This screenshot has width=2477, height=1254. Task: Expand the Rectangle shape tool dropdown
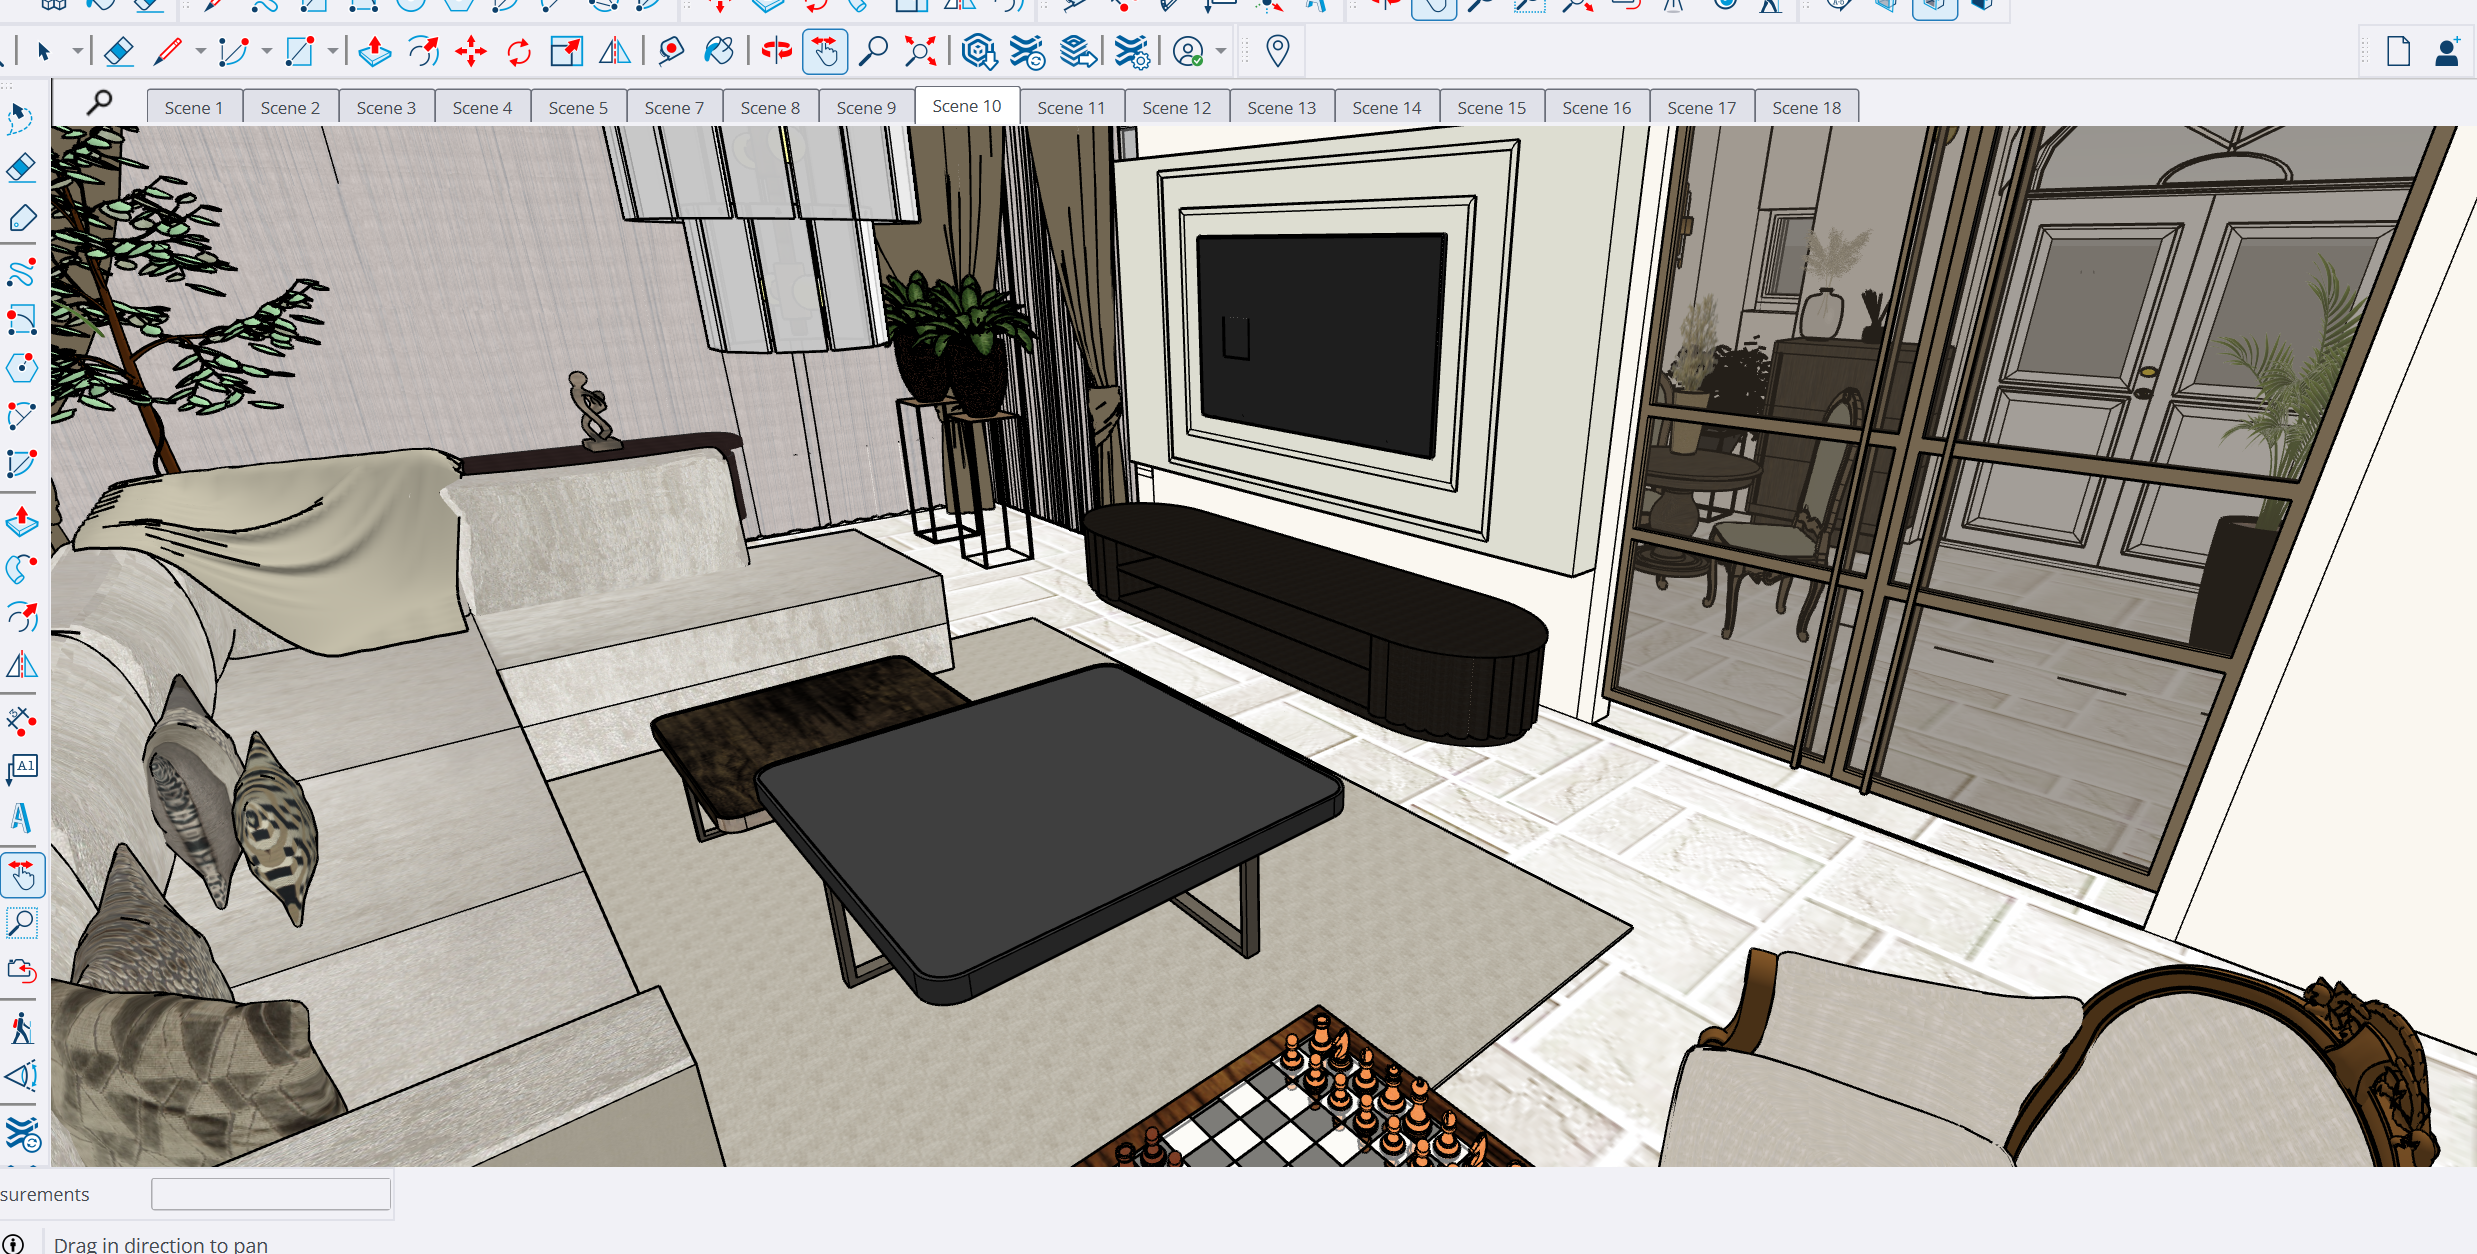pyautogui.click(x=332, y=51)
